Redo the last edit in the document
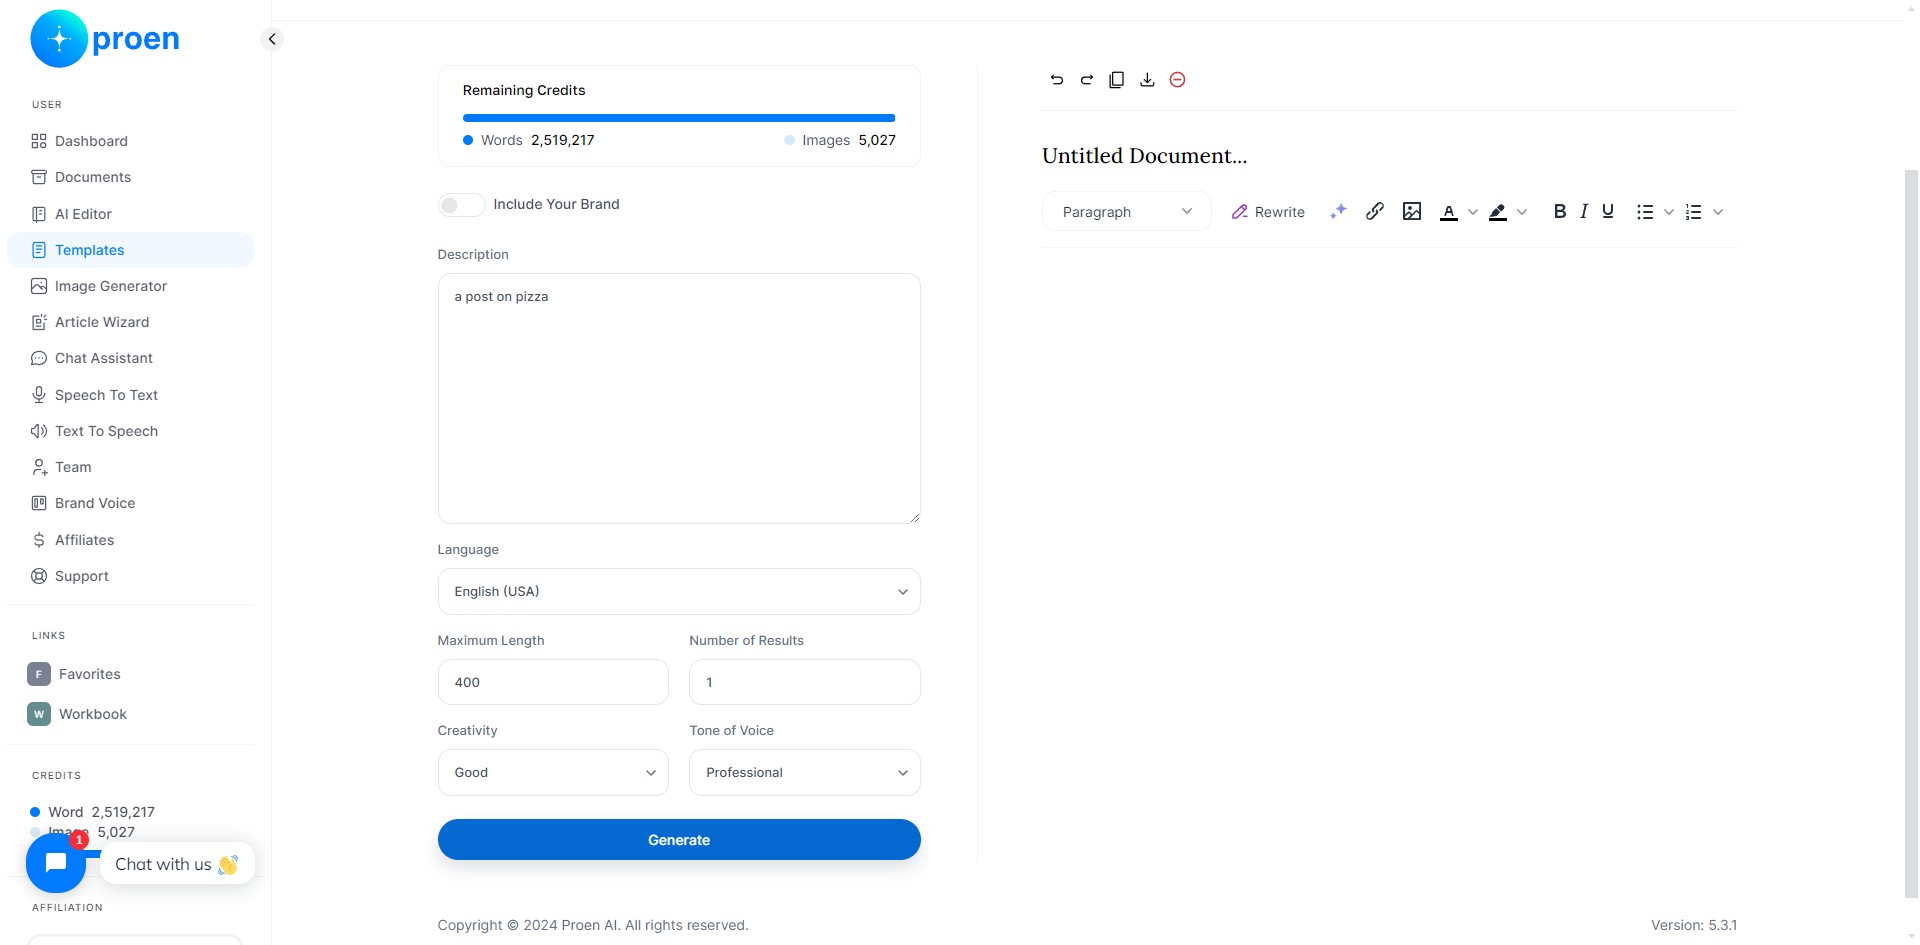 (x=1086, y=79)
